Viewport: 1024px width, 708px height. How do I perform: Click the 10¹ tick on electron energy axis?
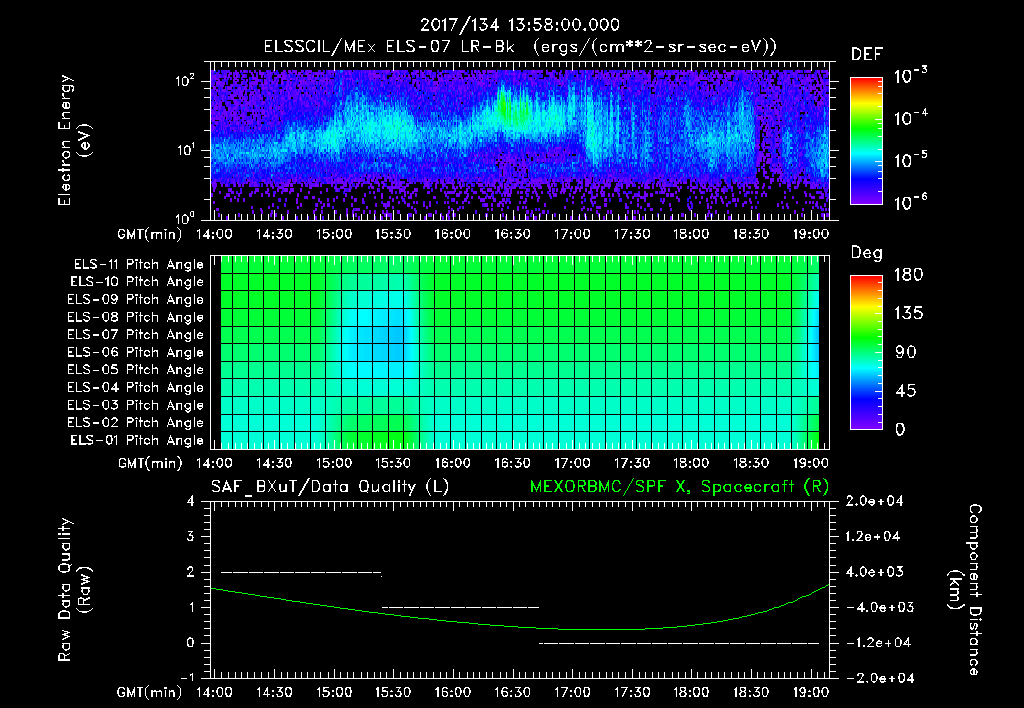185,150
